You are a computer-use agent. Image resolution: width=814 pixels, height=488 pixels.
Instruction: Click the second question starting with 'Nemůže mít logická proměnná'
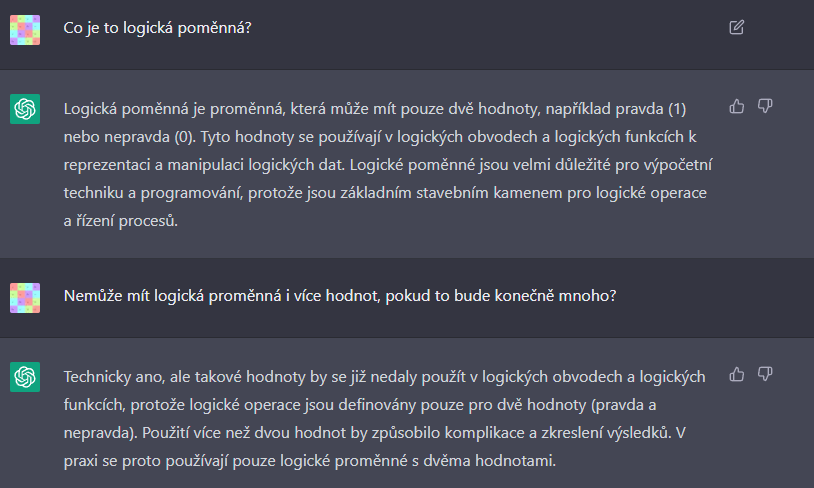pos(339,296)
